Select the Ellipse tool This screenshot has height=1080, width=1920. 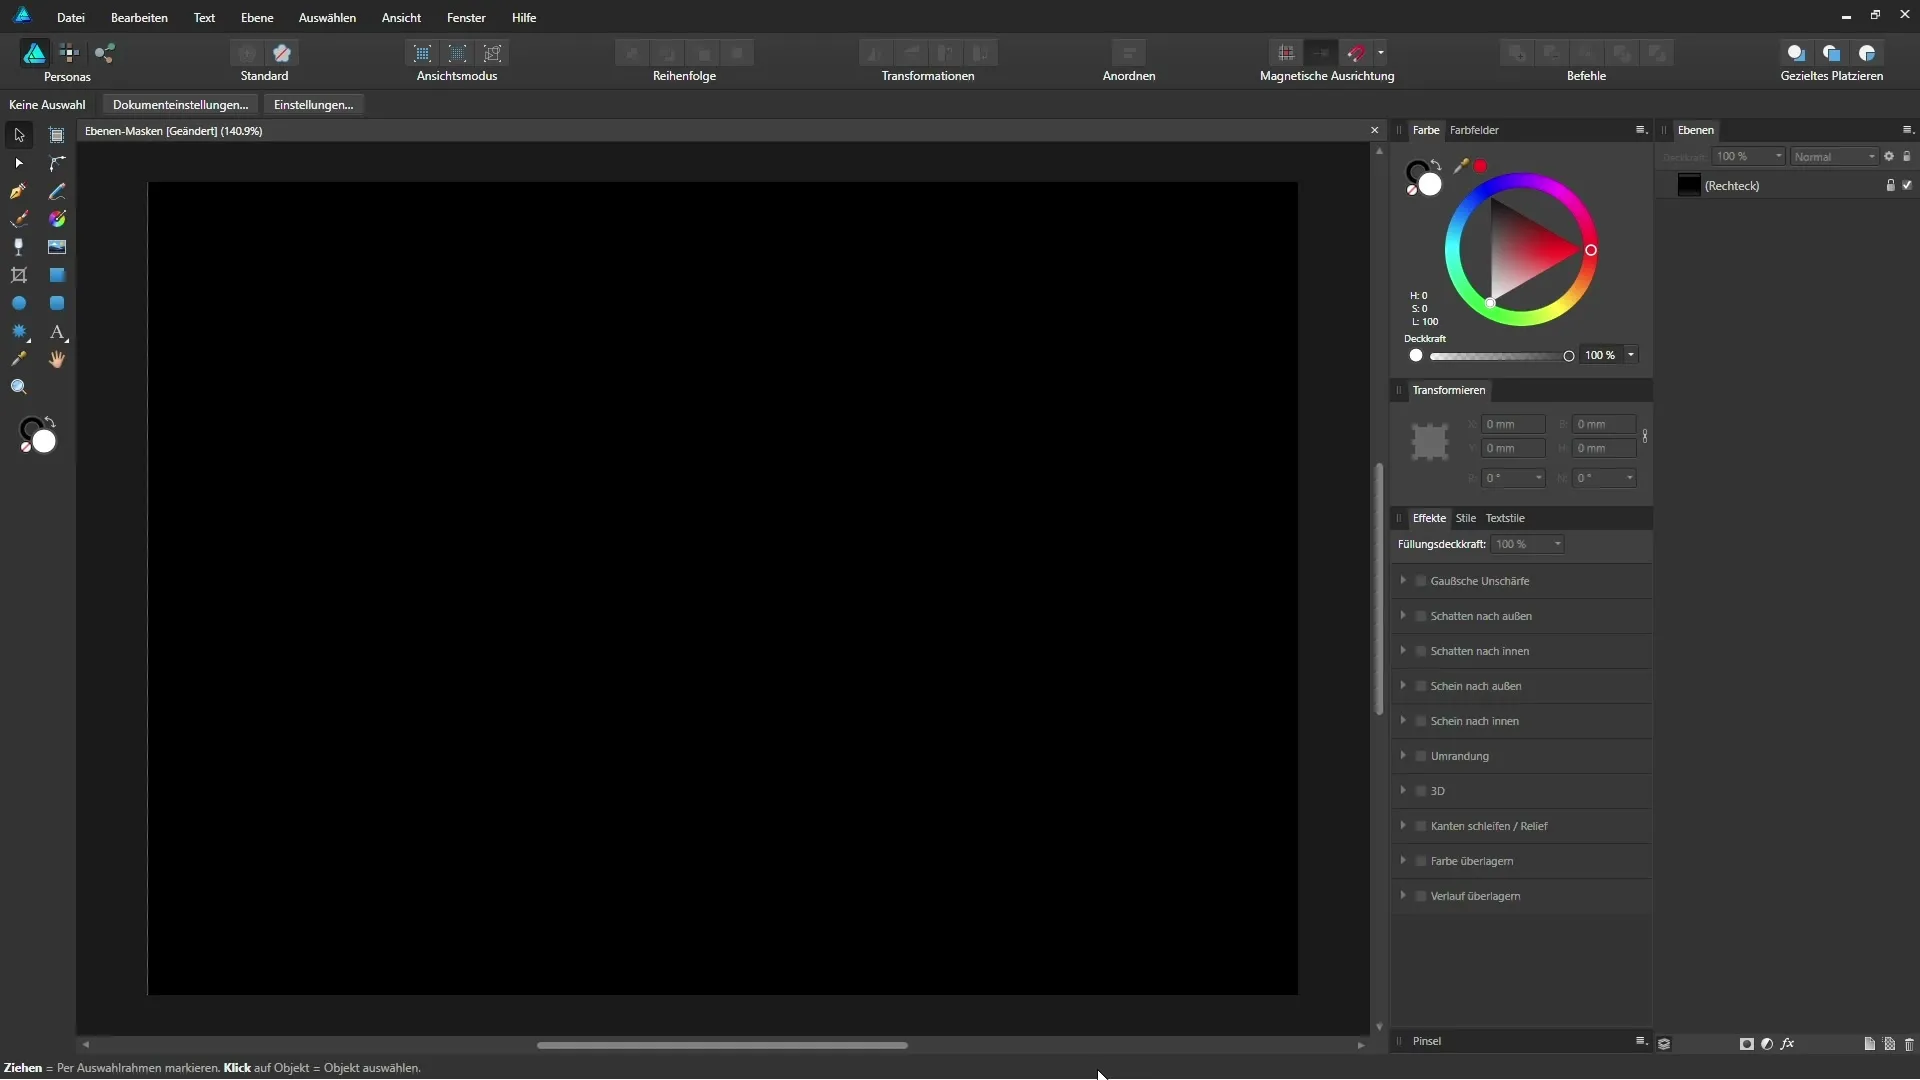pos(19,303)
